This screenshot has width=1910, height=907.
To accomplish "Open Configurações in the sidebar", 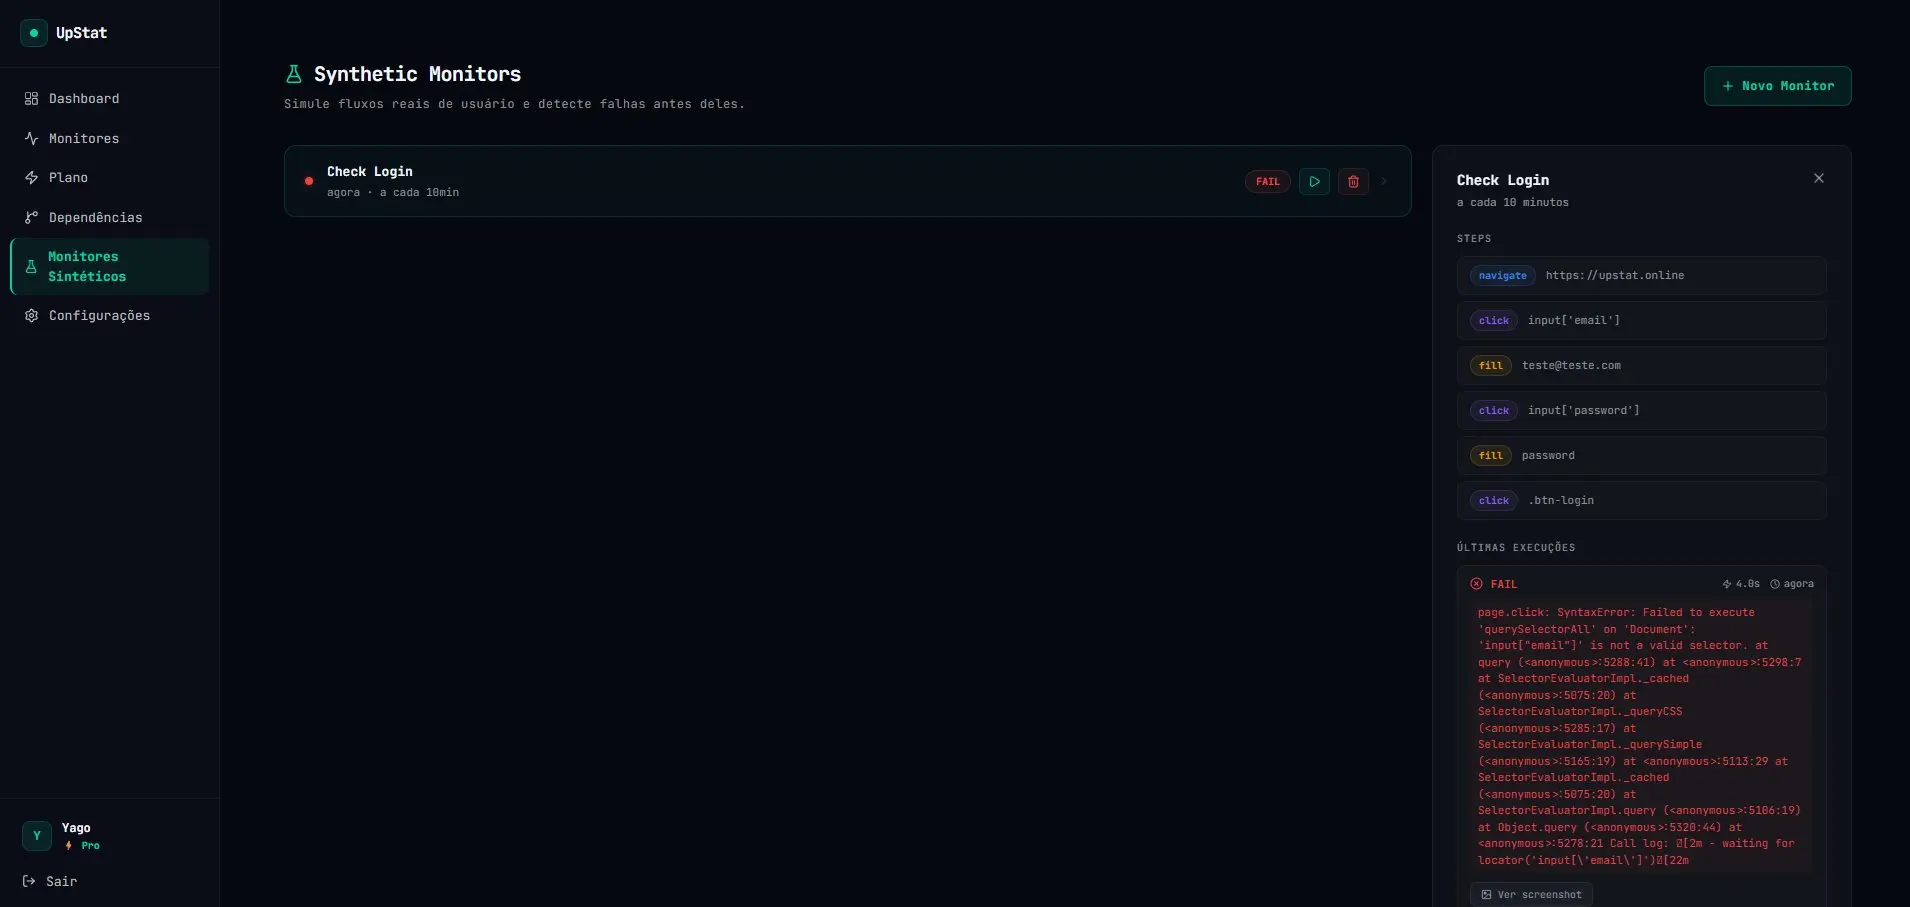I will coord(109,315).
